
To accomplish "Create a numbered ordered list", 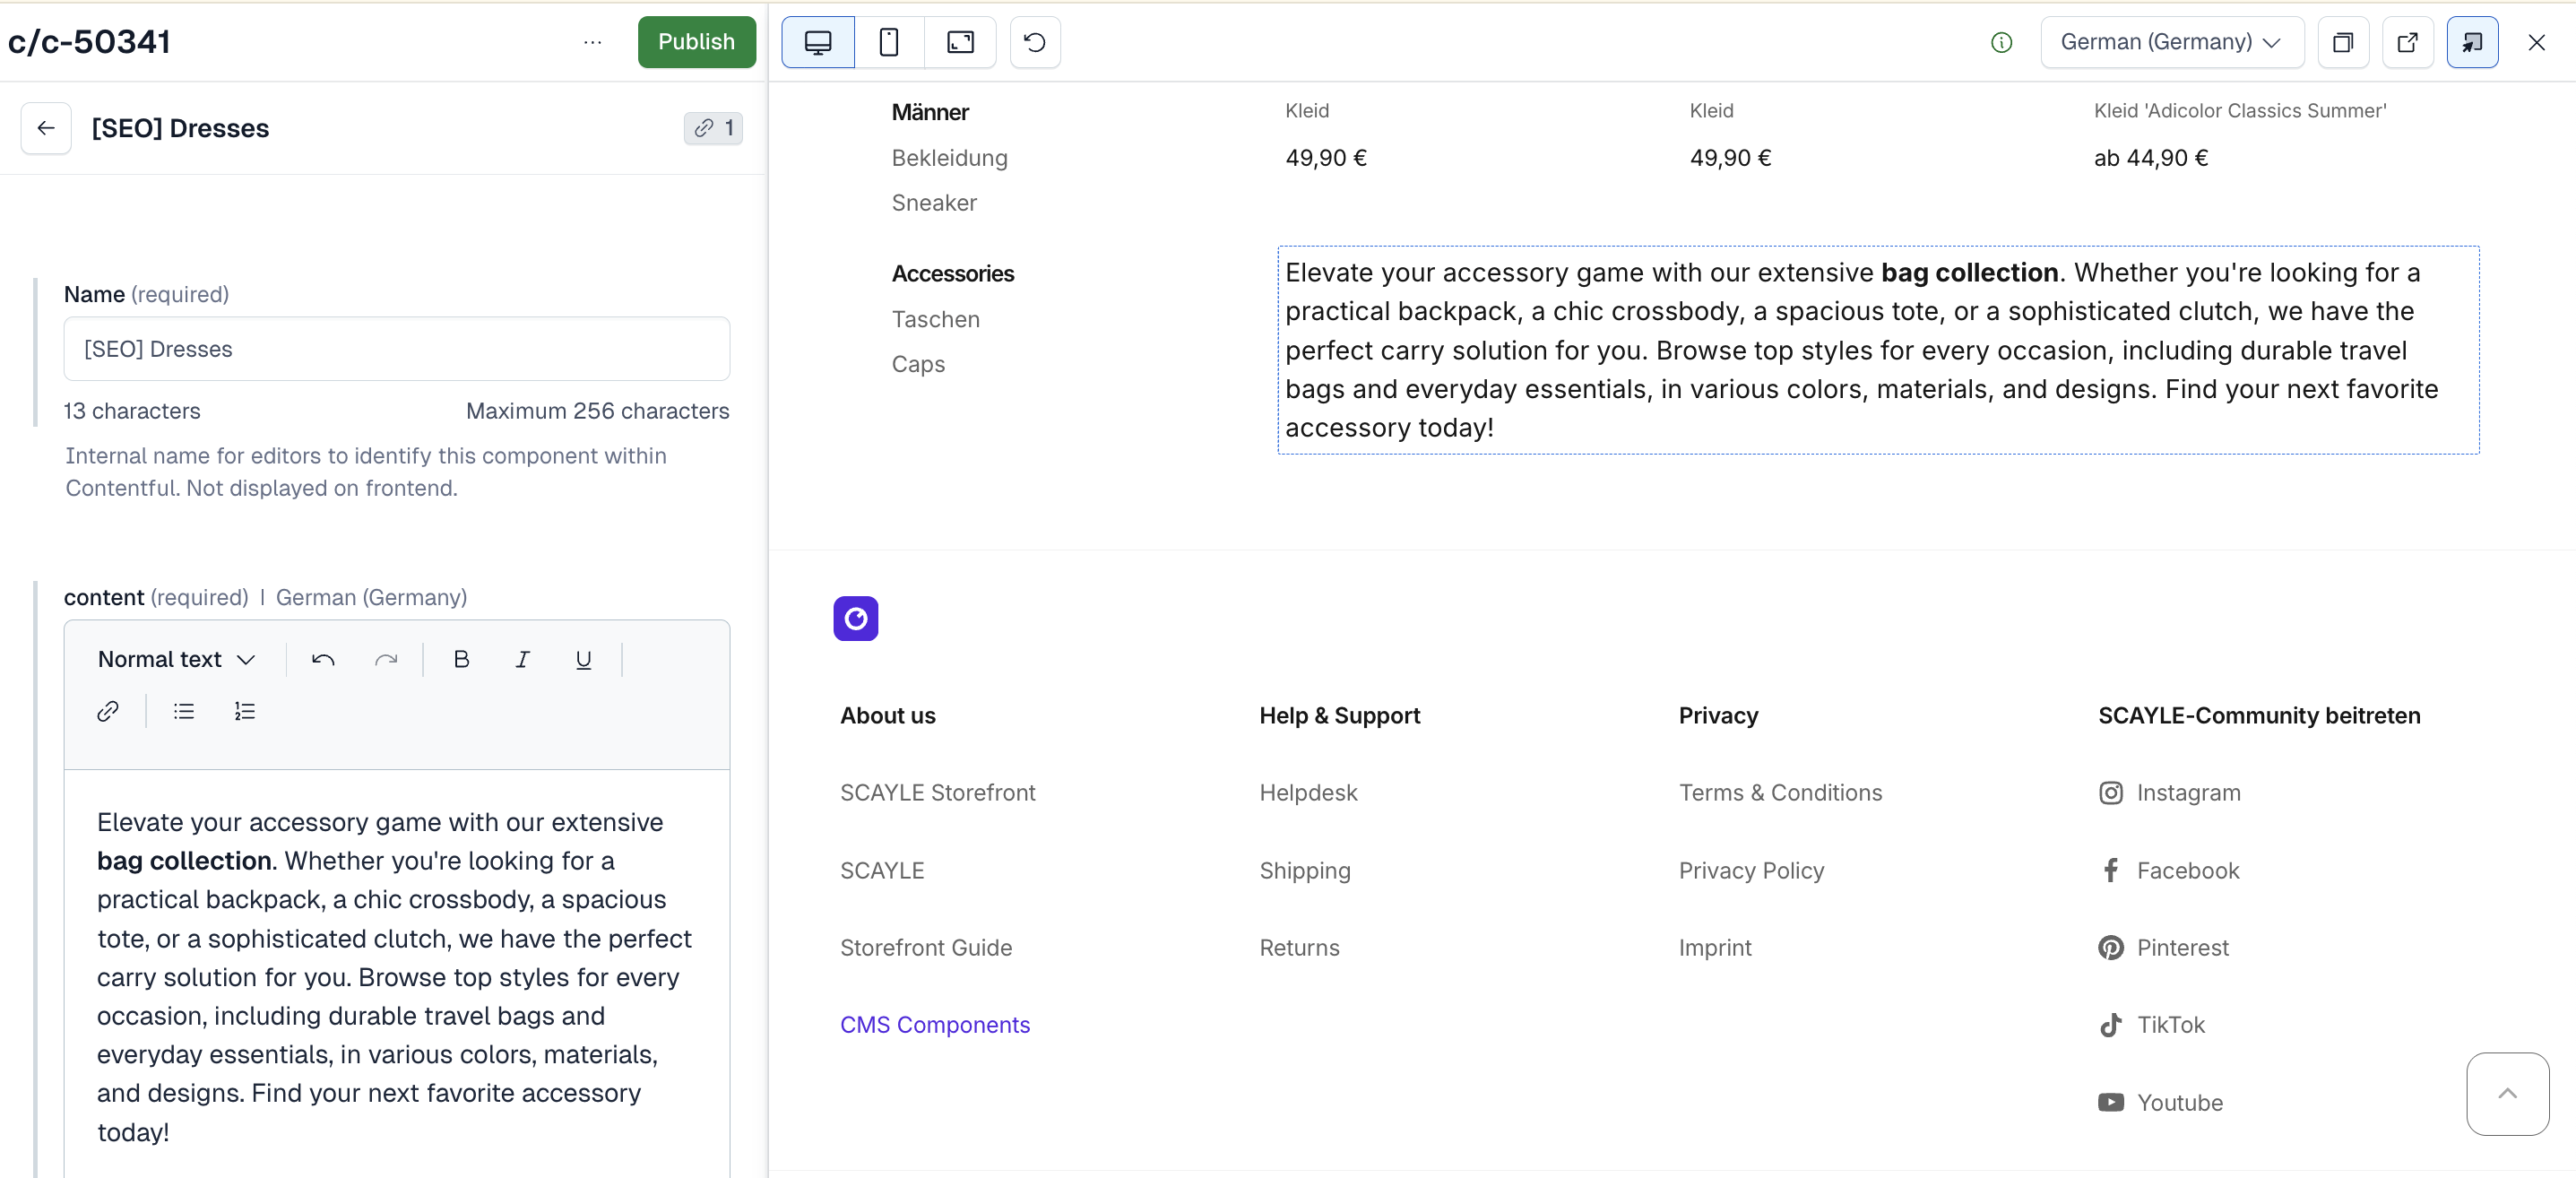I will (245, 711).
